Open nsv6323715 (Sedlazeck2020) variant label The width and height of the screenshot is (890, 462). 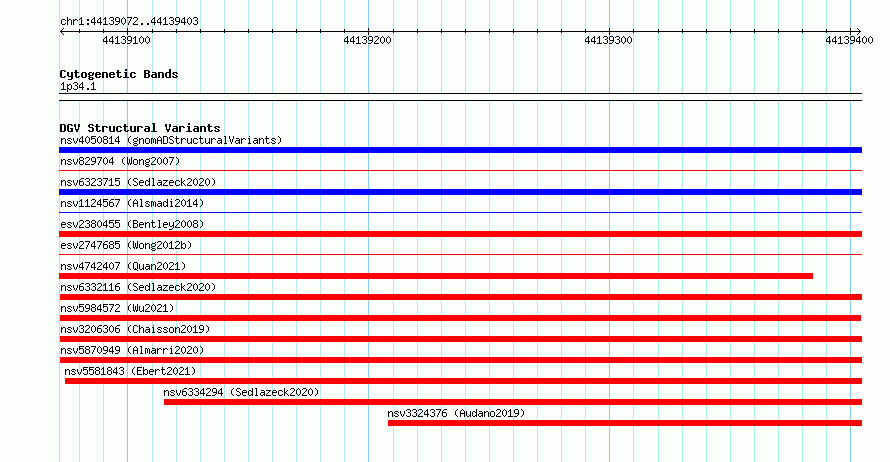138,182
